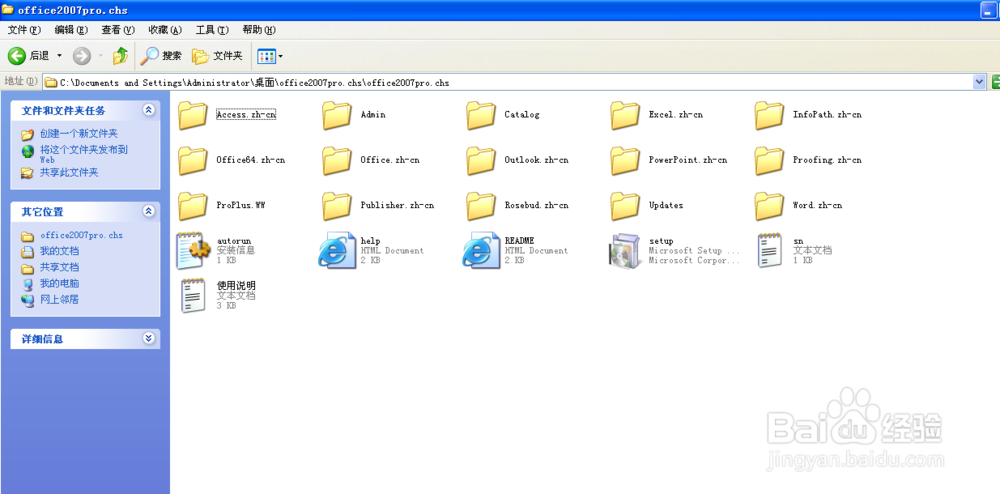Select the Outlook.zh-cn folder
The width and height of the screenshot is (1000, 494).
pyautogui.click(x=517, y=160)
